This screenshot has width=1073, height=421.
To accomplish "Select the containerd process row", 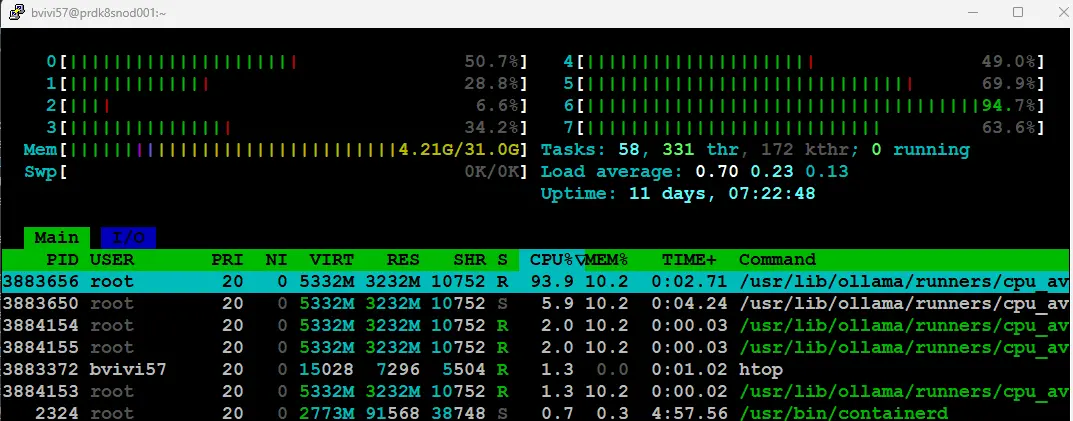I will point(536,413).
